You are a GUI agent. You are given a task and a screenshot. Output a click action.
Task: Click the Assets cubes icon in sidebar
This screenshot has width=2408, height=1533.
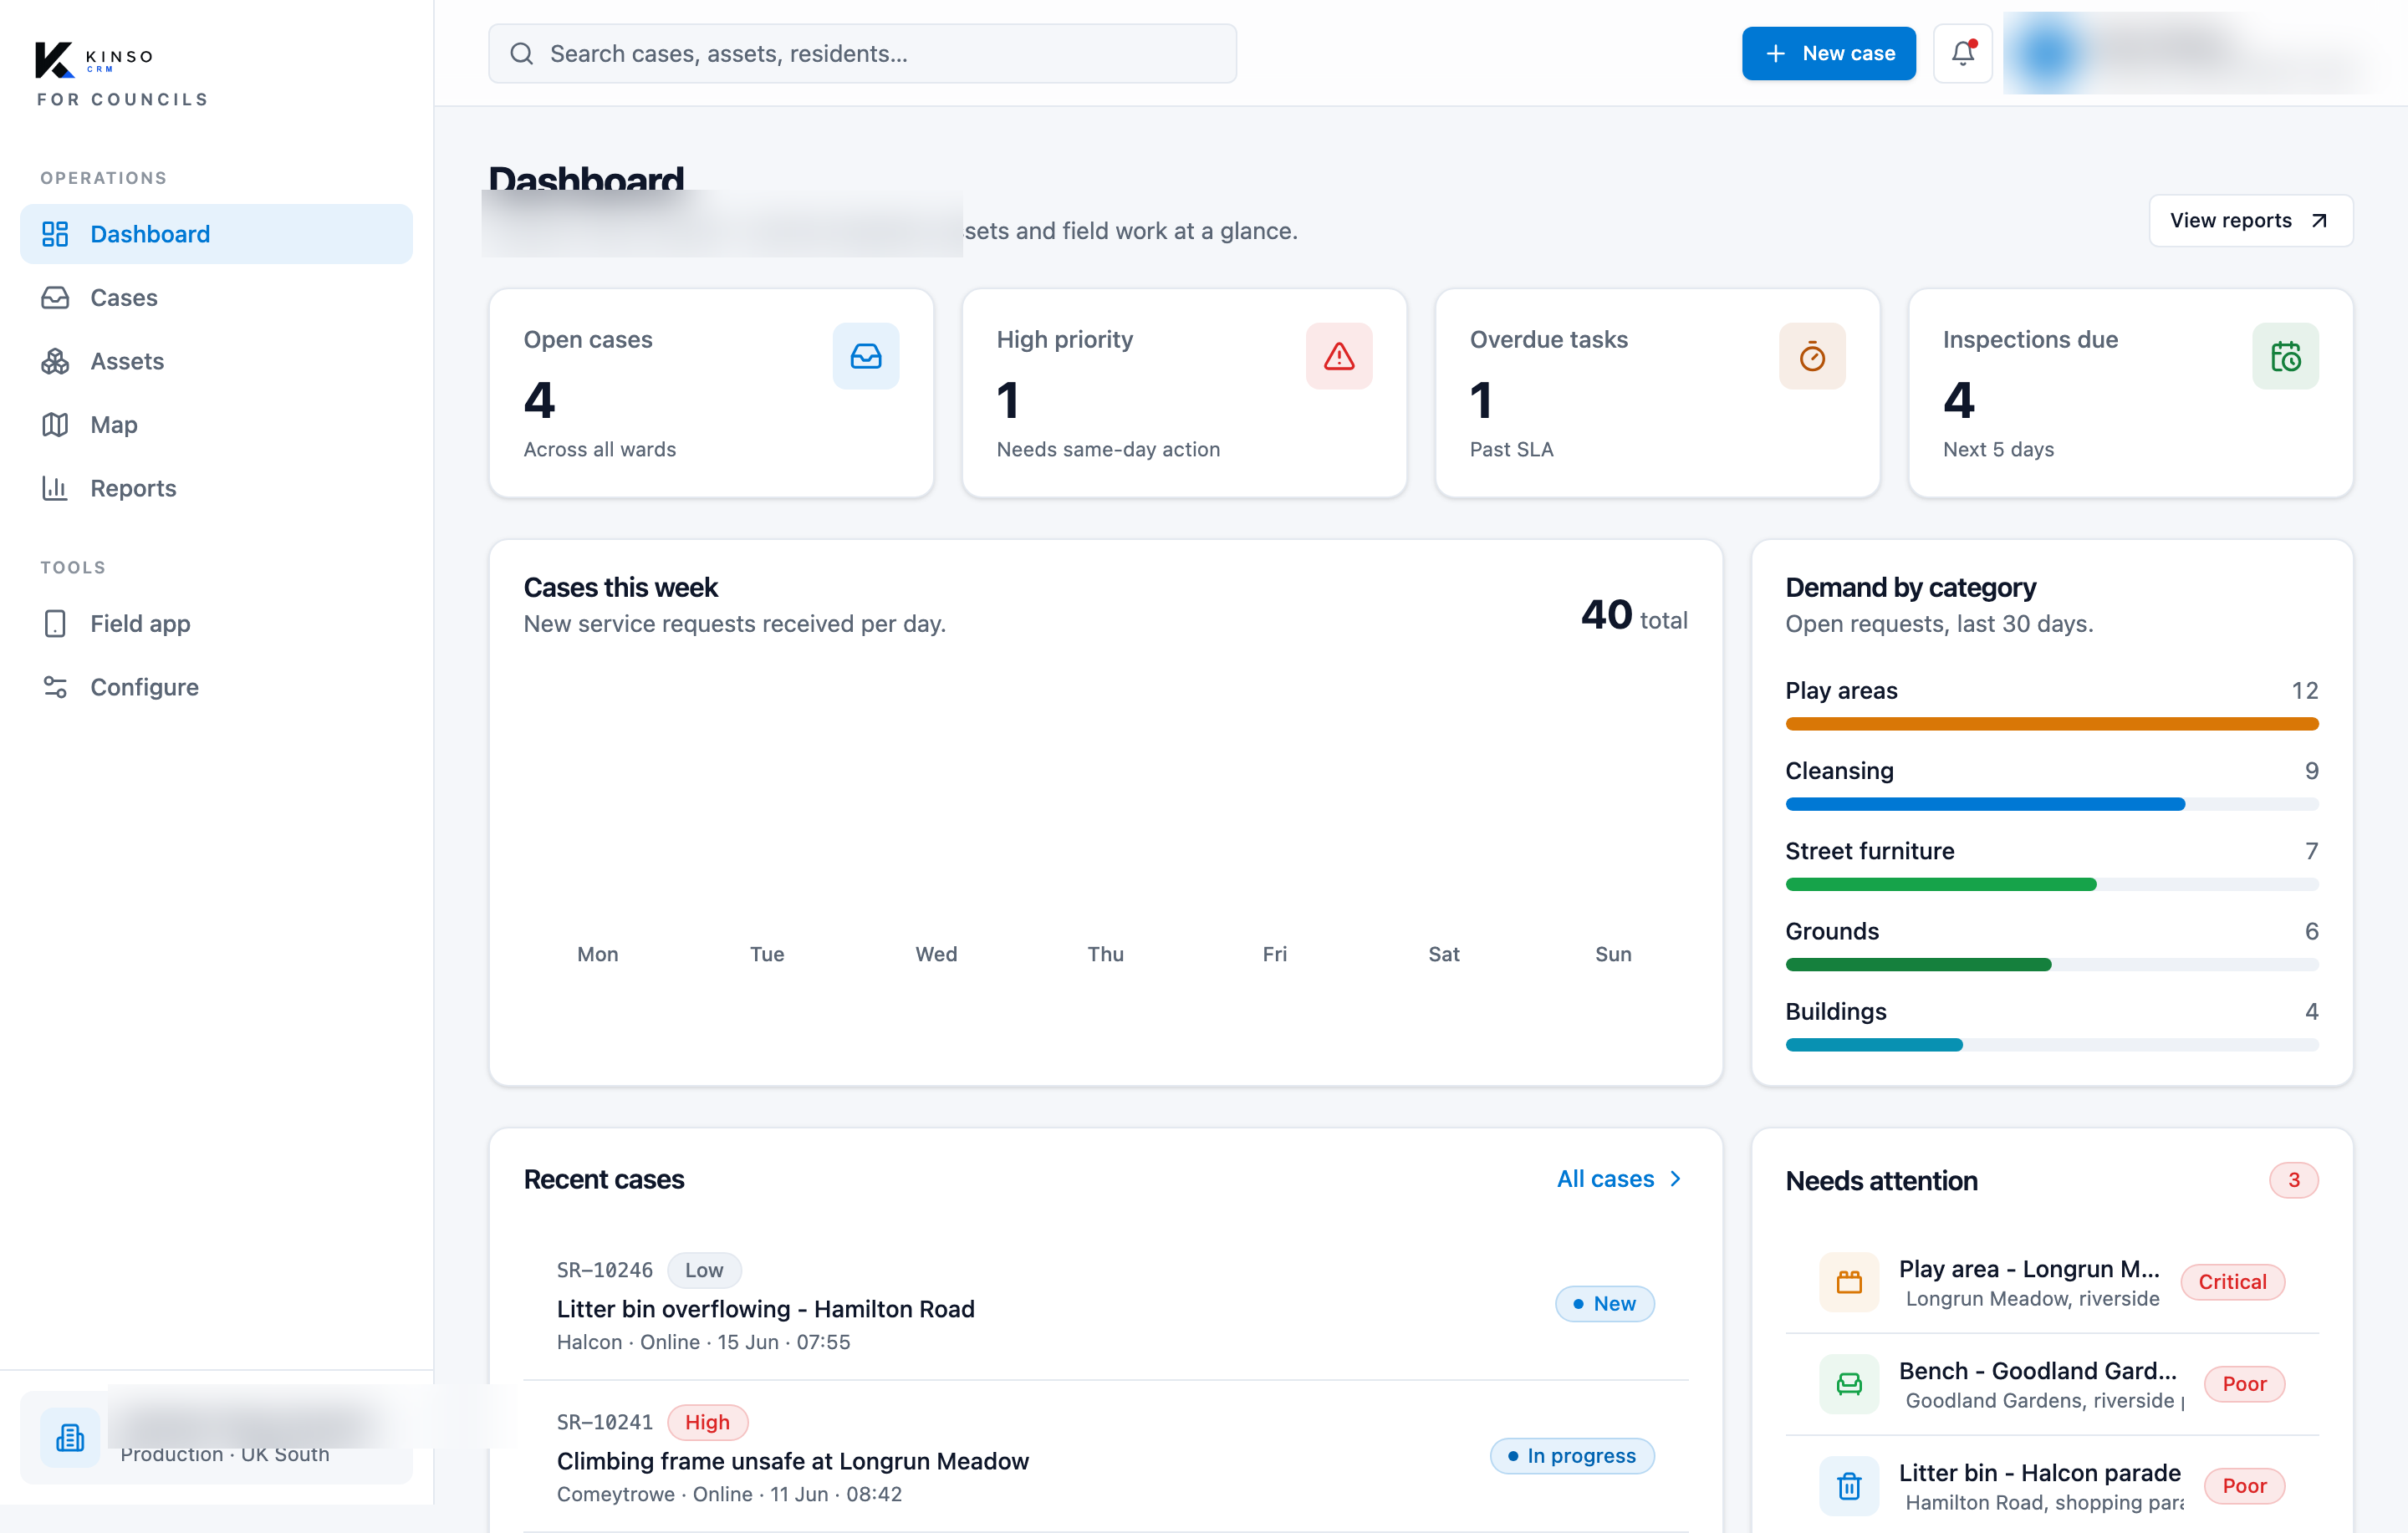tap(55, 361)
